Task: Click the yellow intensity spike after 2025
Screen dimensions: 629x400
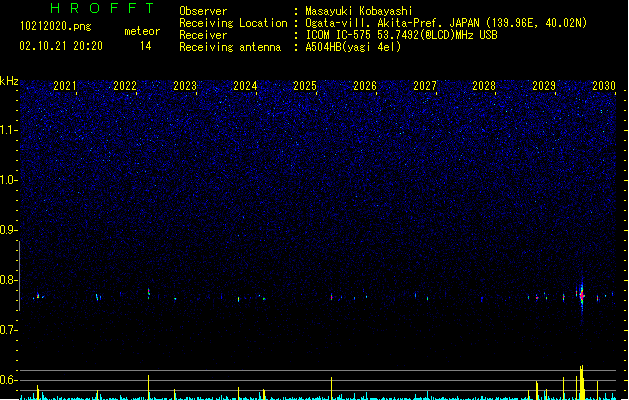Action: [331, 388]
